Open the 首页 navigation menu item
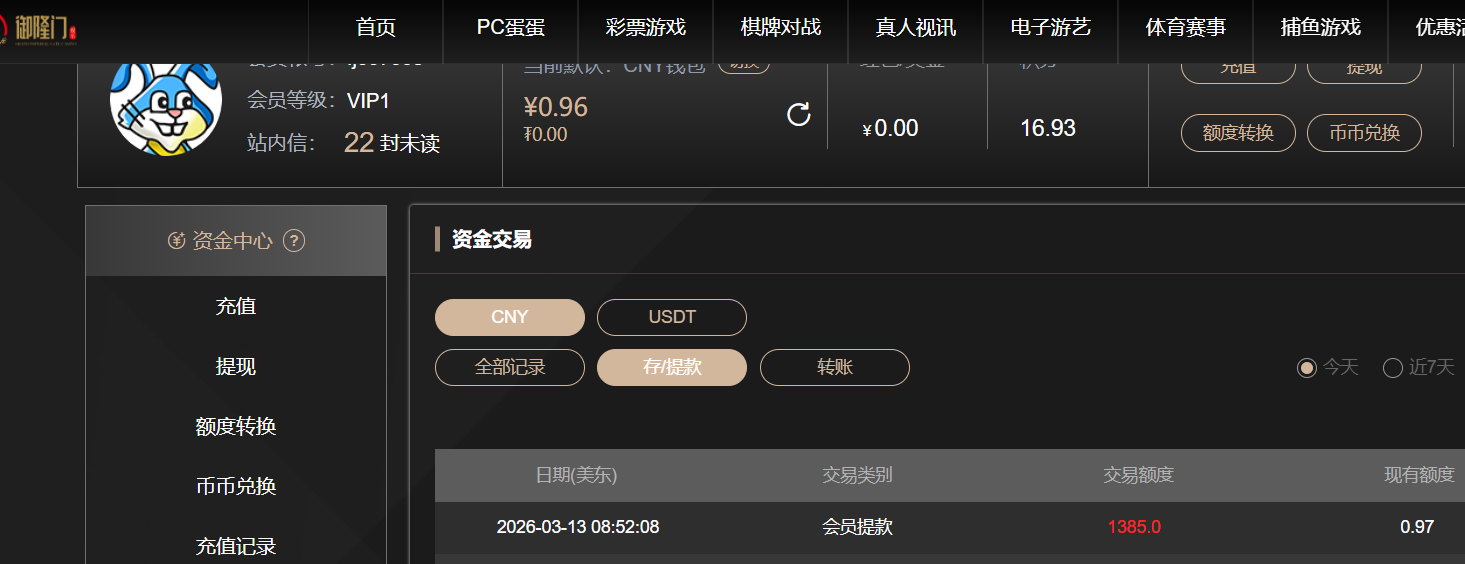The image size is (1465, 564). point(376,28)
